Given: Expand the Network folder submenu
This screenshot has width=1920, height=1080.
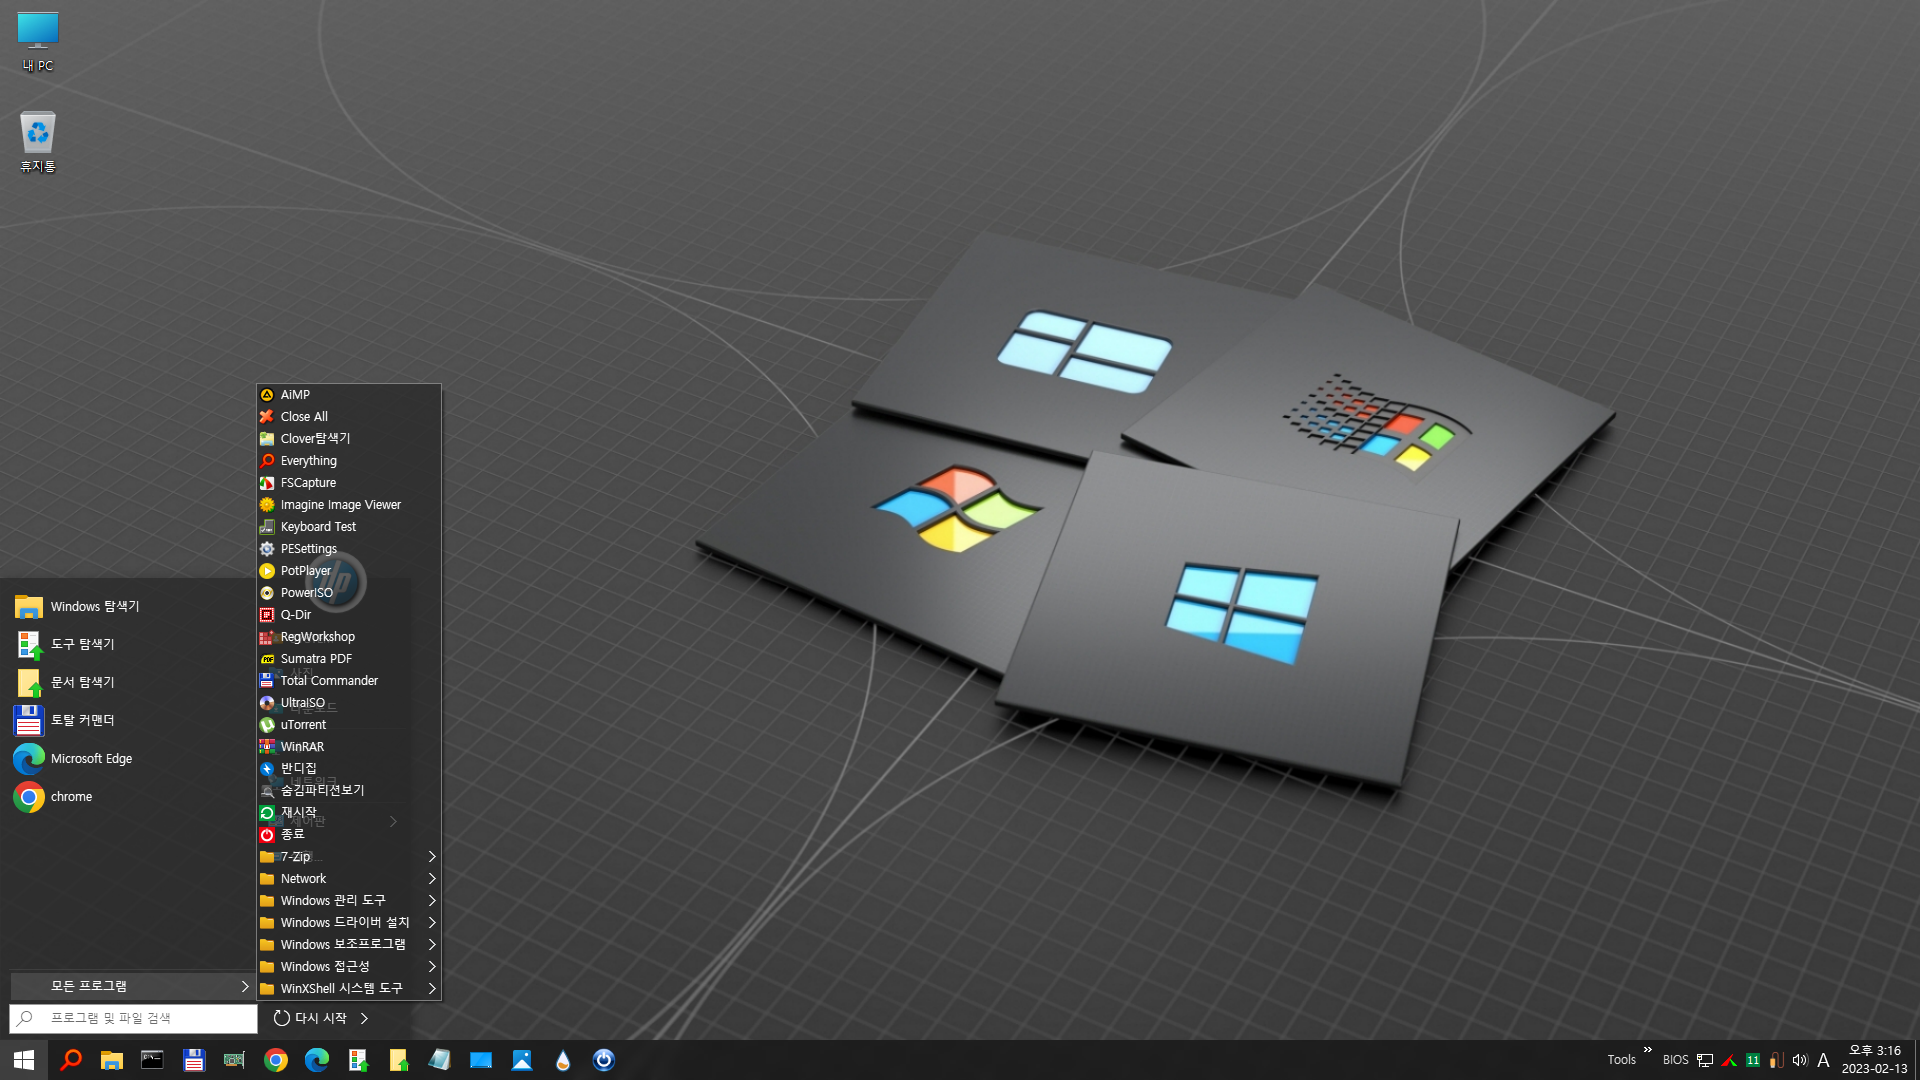Looking at the screenshot, I should pos(348,879).
